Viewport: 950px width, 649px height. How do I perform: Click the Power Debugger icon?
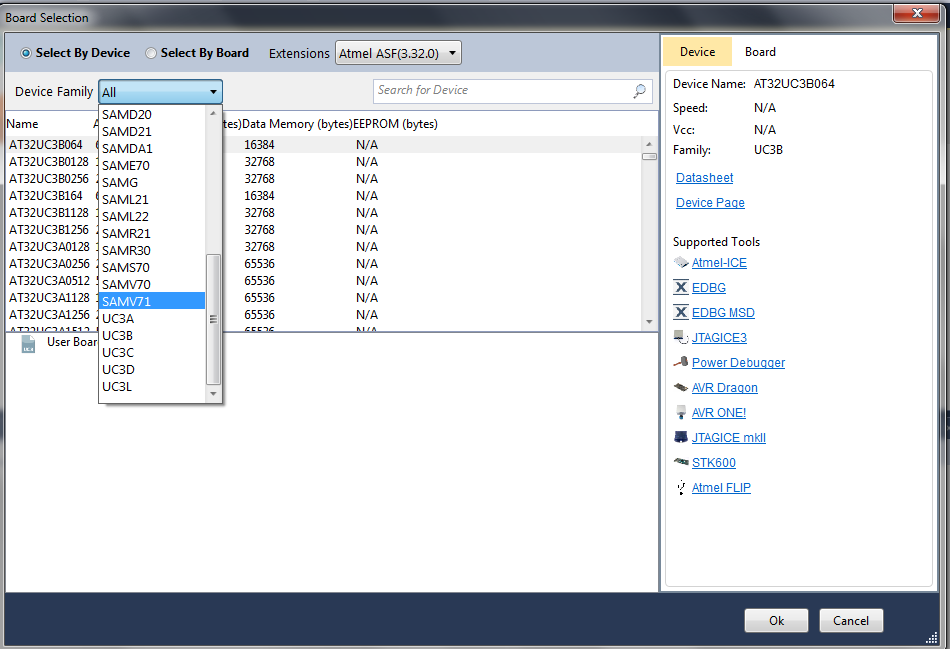point(681,363)
